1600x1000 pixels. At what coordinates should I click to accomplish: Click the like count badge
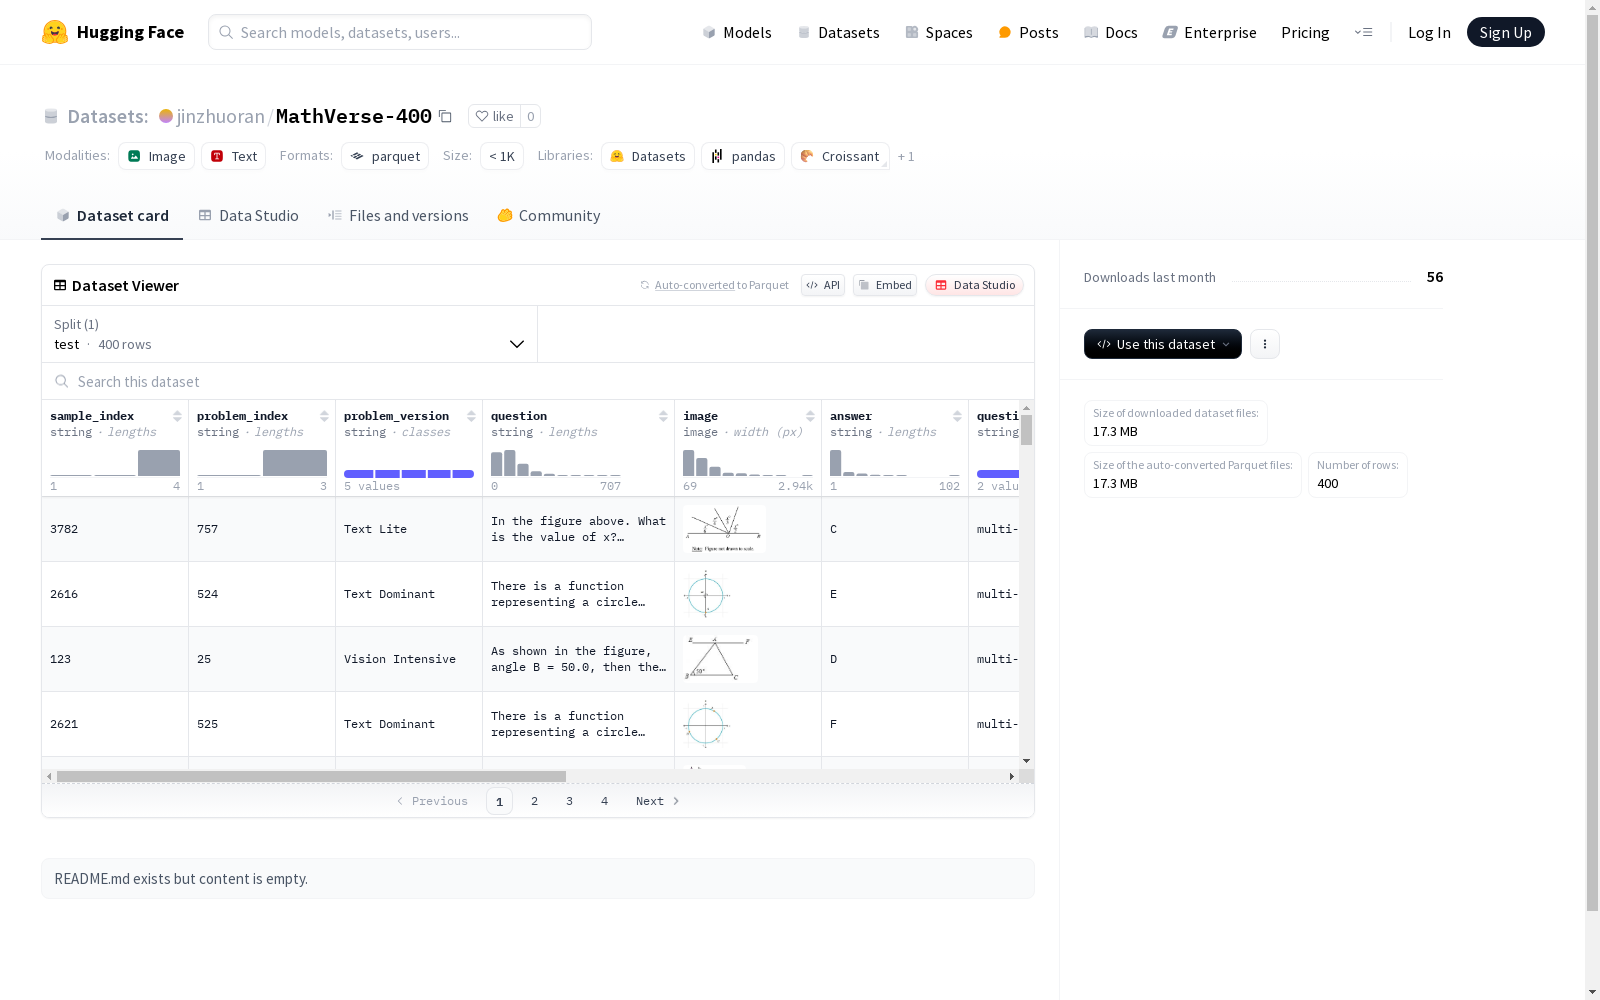tap(531, 116)
